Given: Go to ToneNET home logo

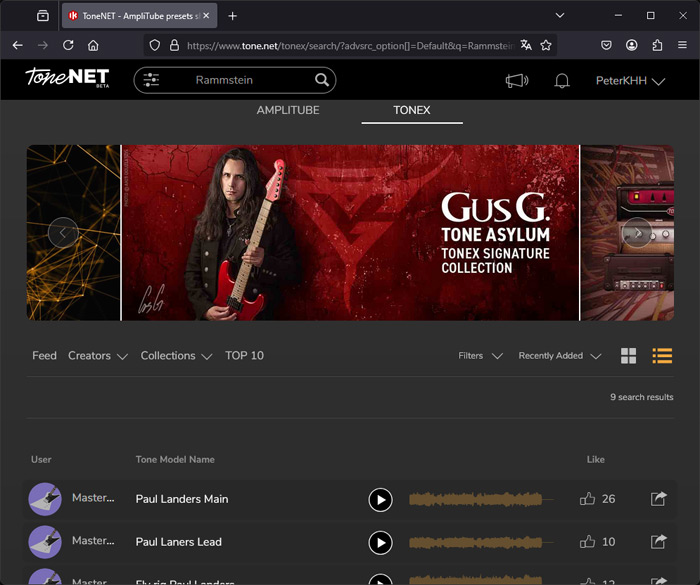Looking at the screenshot, I should pos(67,77).
